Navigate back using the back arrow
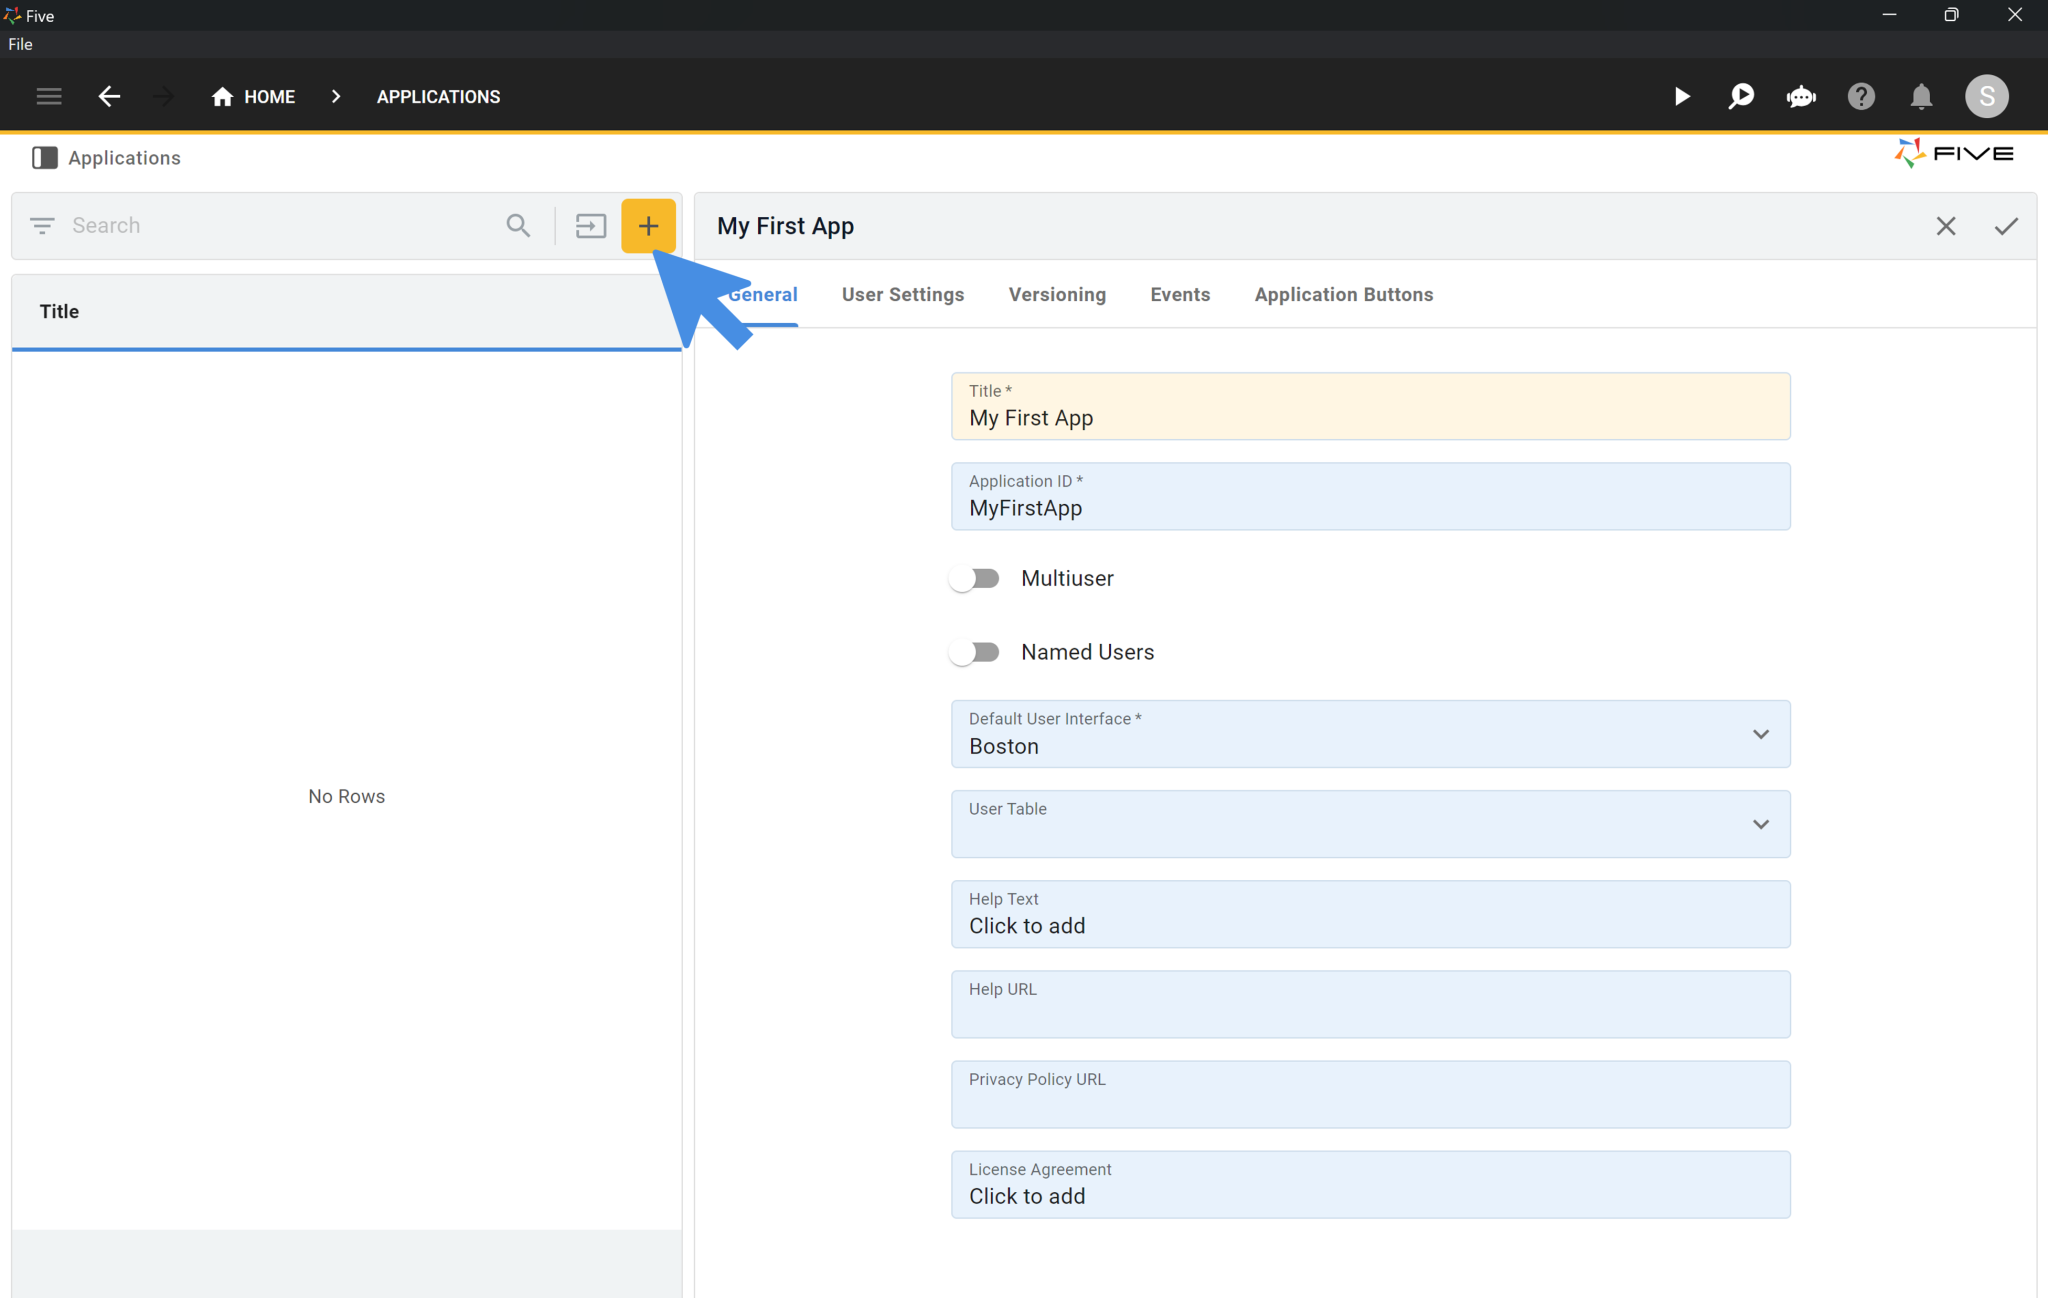 pyautogui.click(x=110, y=96)
